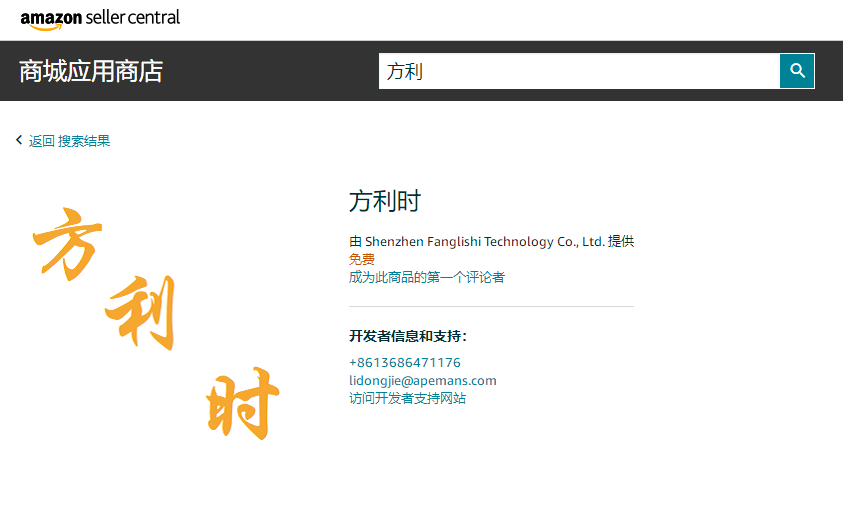Click the 方利时 app logo image
The height and width of the screenshot is (523, 843).
(156, 324)
